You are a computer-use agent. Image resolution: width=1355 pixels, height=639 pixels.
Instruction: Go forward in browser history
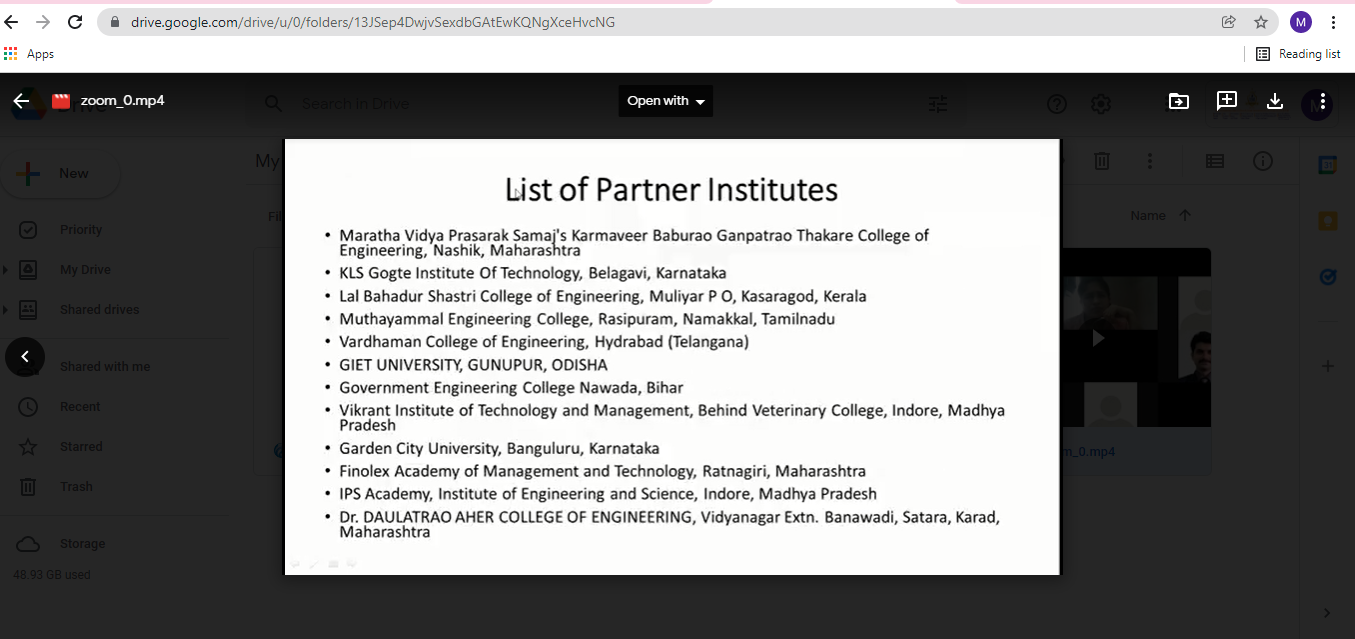pyautogui.click(x=43, y=22)
